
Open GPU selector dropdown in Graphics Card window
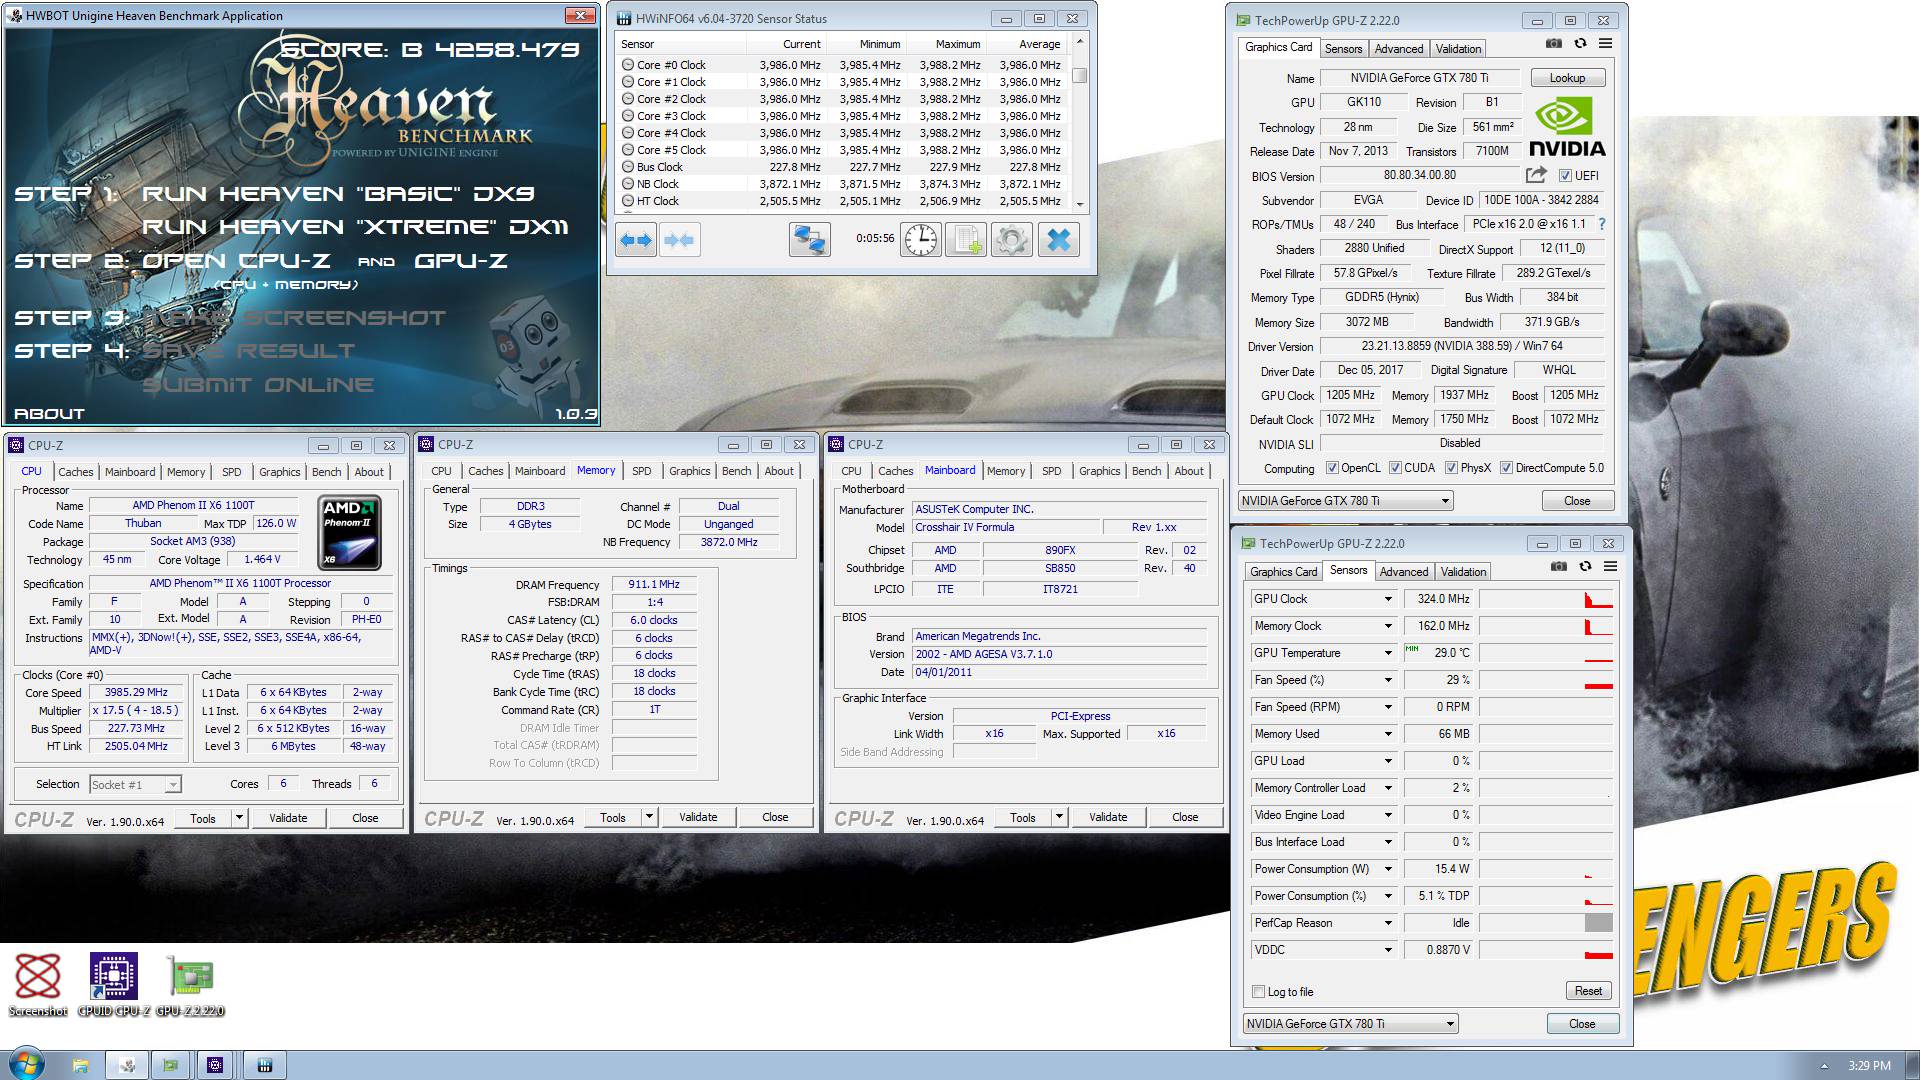click(x=1345, y=501)
